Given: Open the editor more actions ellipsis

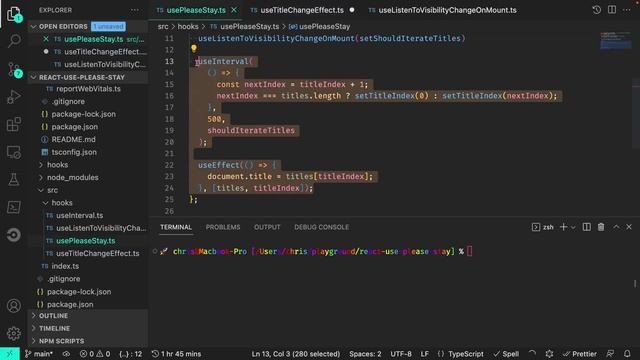Looking at the screenshot, I should [x=627, y=10].
